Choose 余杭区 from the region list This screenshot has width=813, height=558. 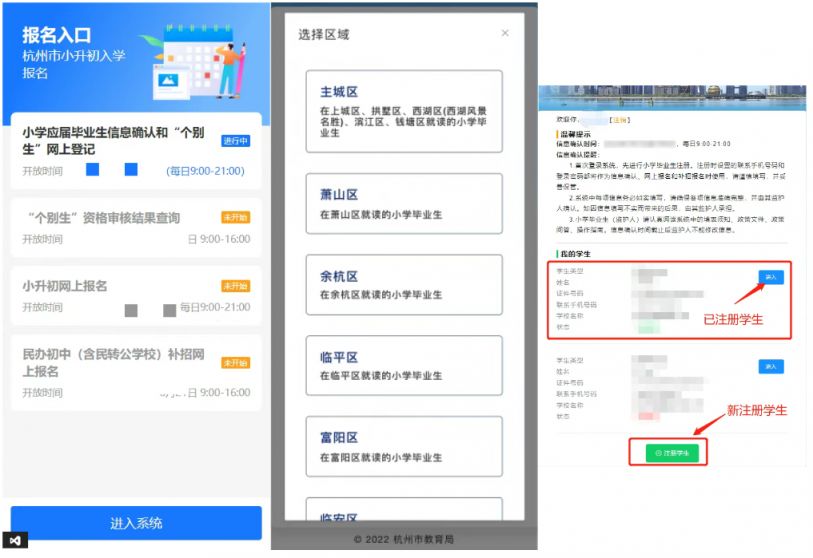click(404, 285)
